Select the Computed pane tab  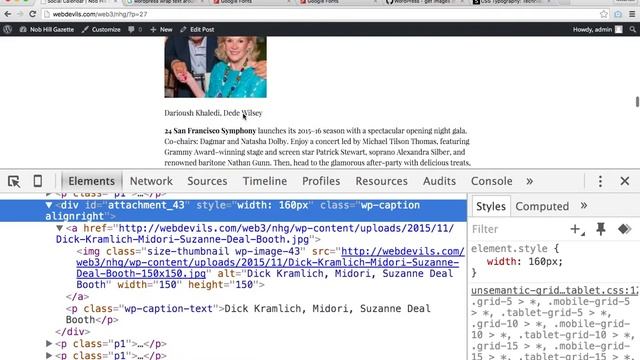coord(542,206)
